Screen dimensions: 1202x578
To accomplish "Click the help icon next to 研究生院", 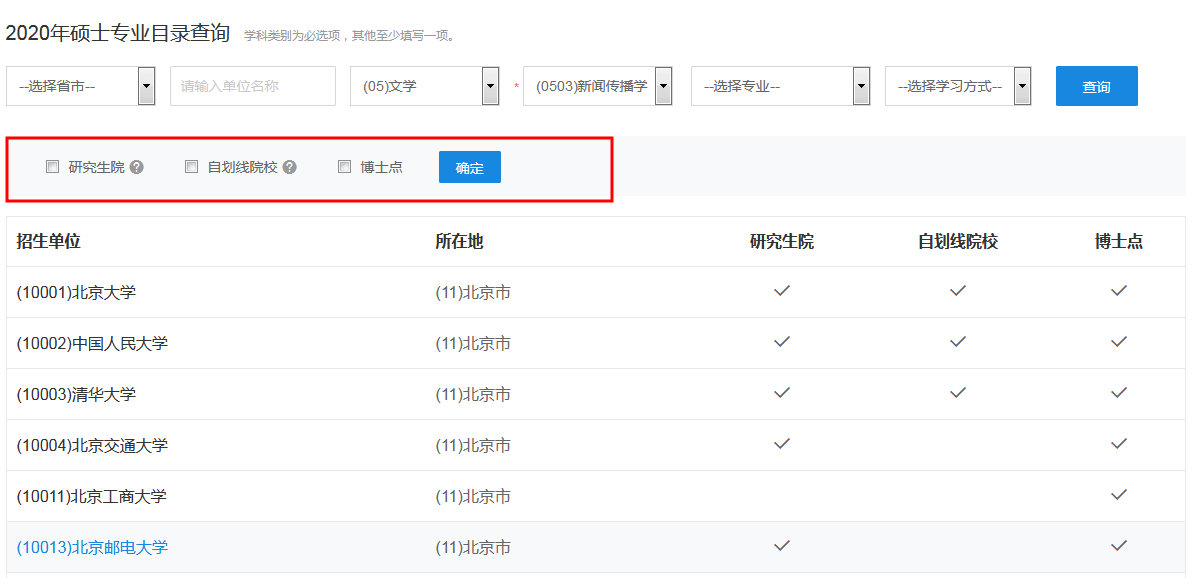I will pyautogui.click(x=137, y=167).
